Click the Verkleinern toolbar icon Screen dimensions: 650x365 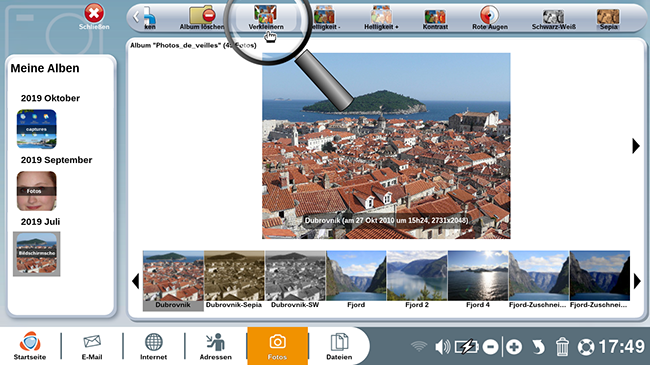(x=266, y=17)
